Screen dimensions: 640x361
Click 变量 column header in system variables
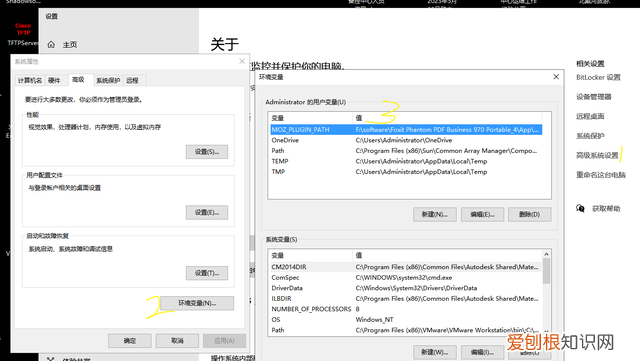[311, 255]
